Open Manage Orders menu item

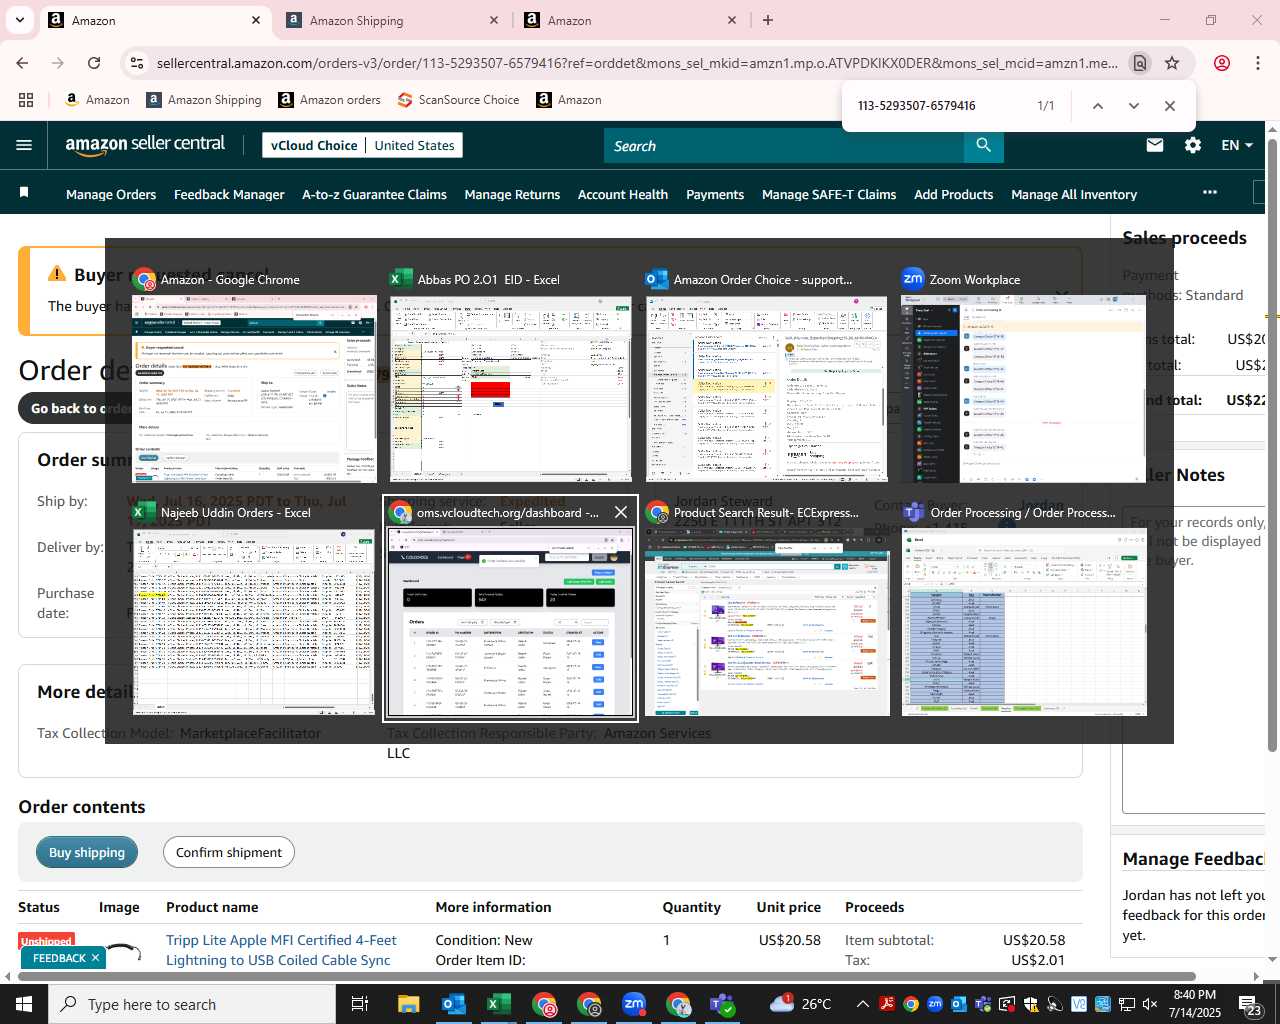coord(111,194)
